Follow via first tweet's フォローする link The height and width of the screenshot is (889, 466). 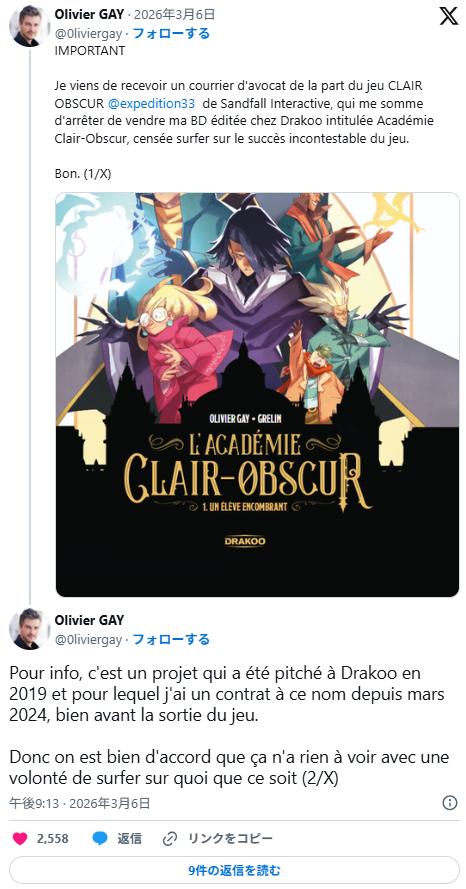[x=171, y=33]
